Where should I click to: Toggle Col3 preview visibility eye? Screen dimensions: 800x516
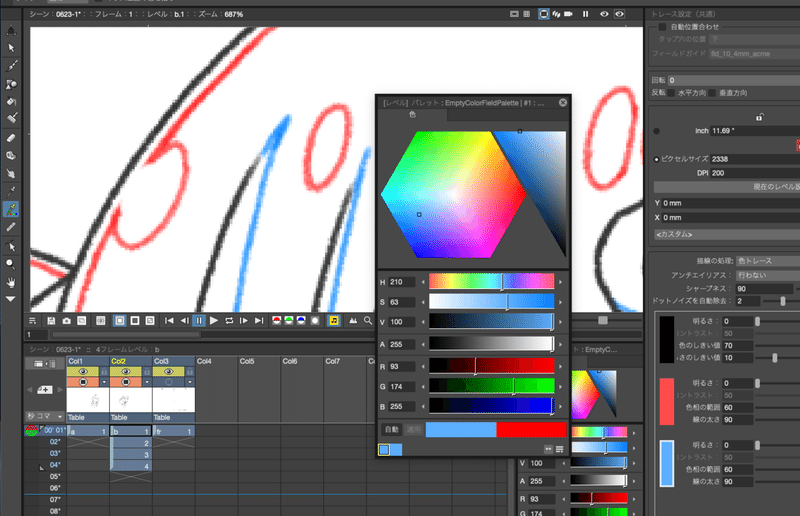(169, 372)
